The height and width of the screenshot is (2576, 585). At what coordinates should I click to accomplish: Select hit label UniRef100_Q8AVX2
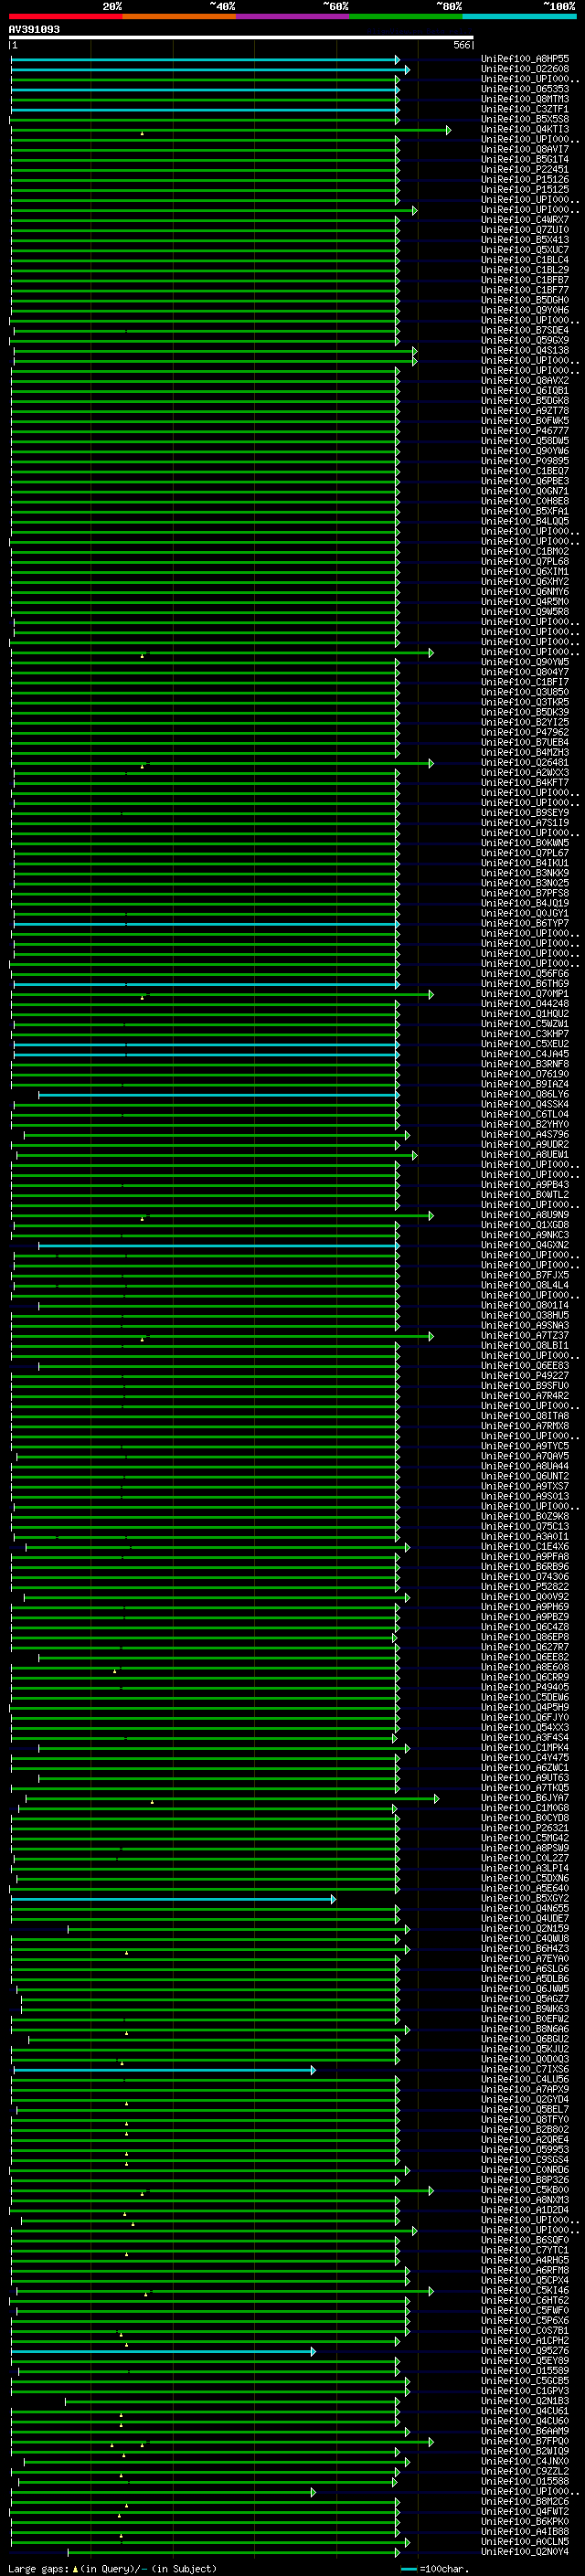pyautogui.click(x=524, y=380)
